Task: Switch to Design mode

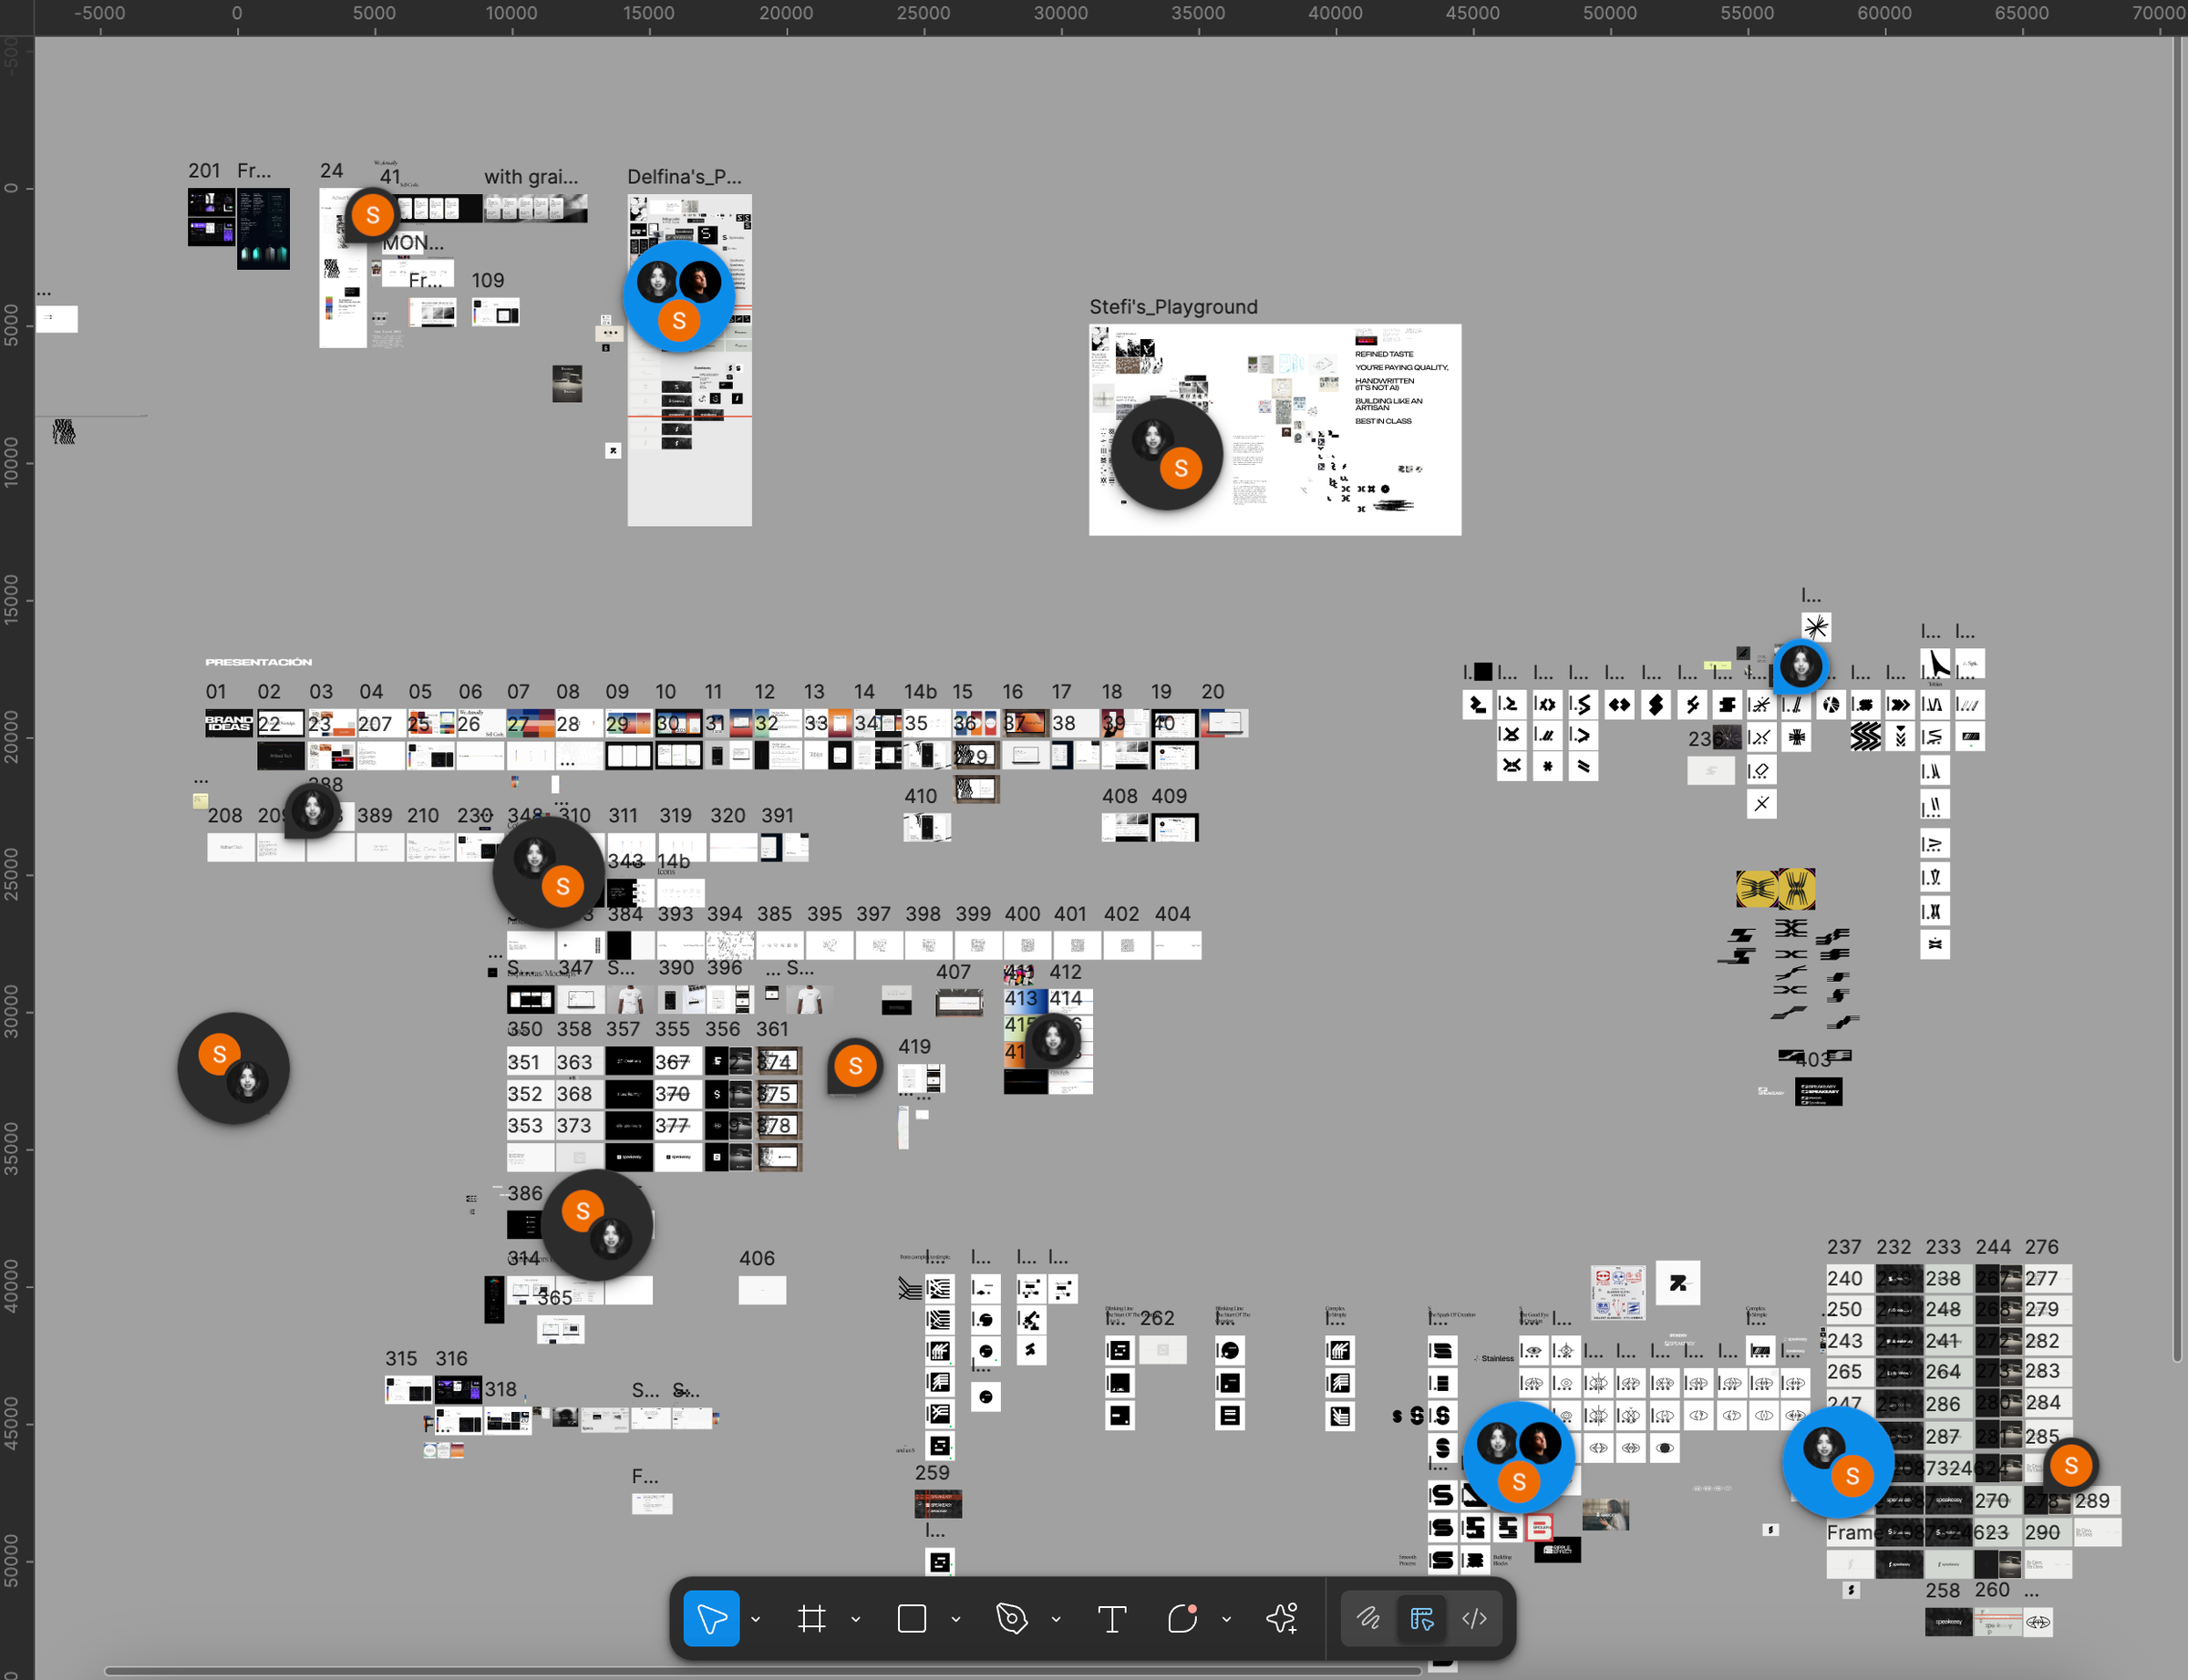Action: (1421, 1618)
